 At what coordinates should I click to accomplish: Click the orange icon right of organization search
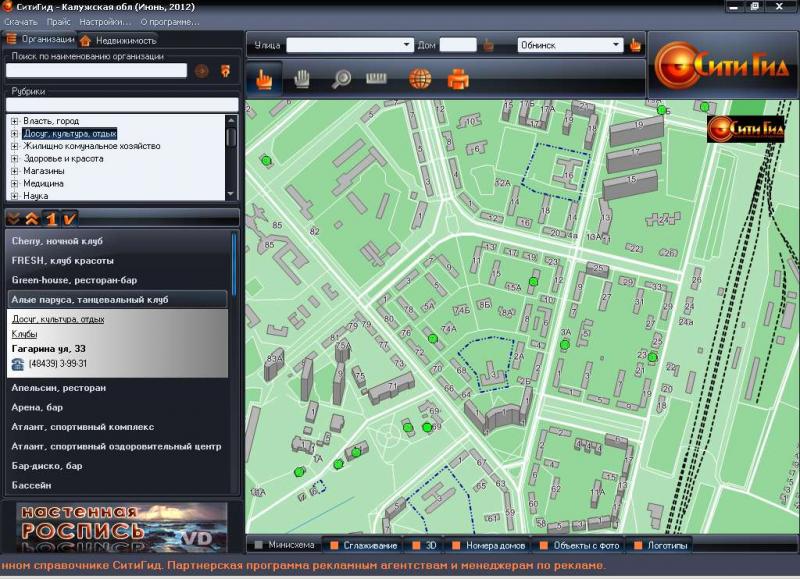tap(225, 71)
